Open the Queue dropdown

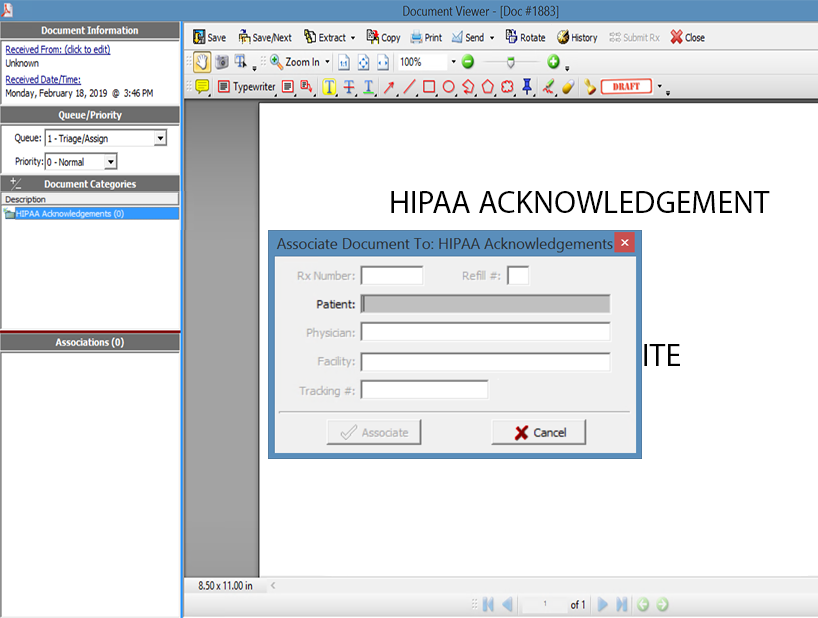click(160, 139)
